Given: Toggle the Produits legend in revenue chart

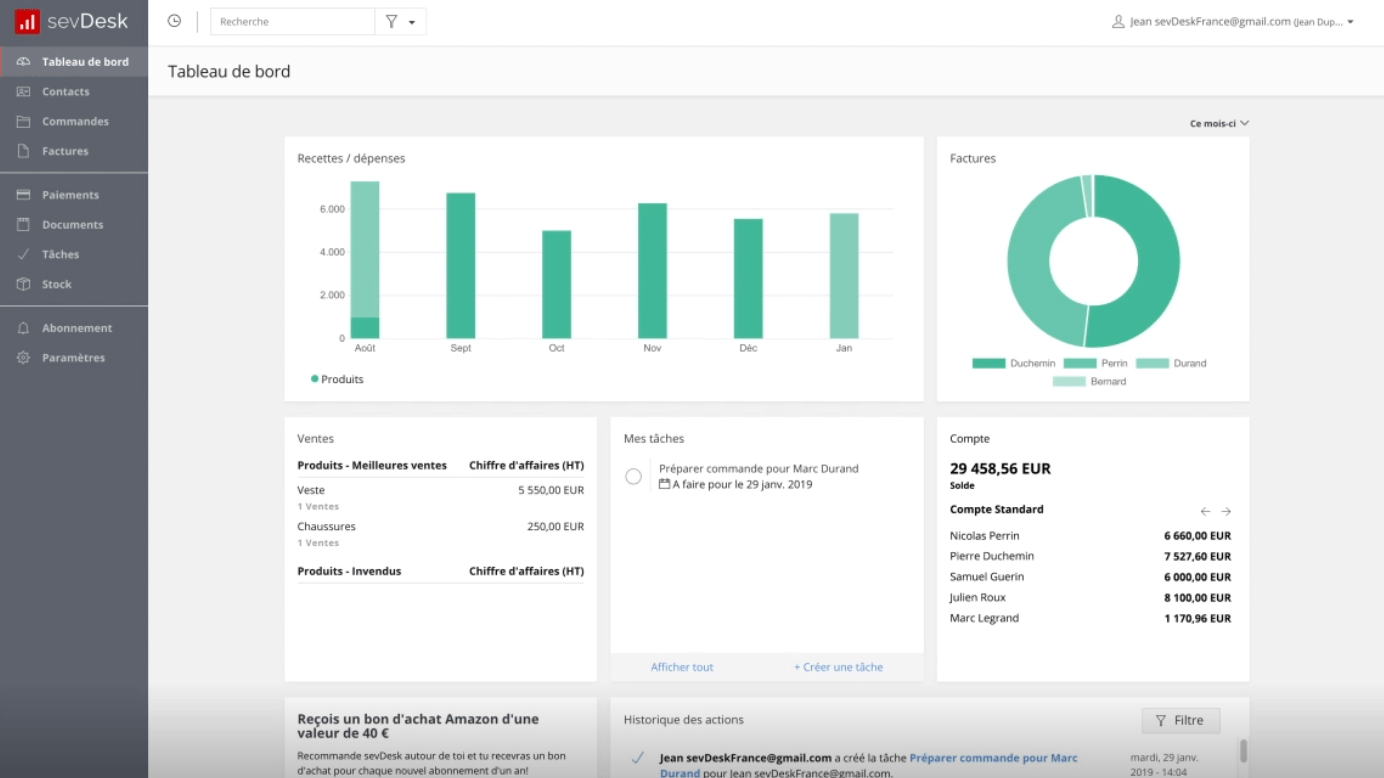Looking at the screenshot, I should pos(337,380).
